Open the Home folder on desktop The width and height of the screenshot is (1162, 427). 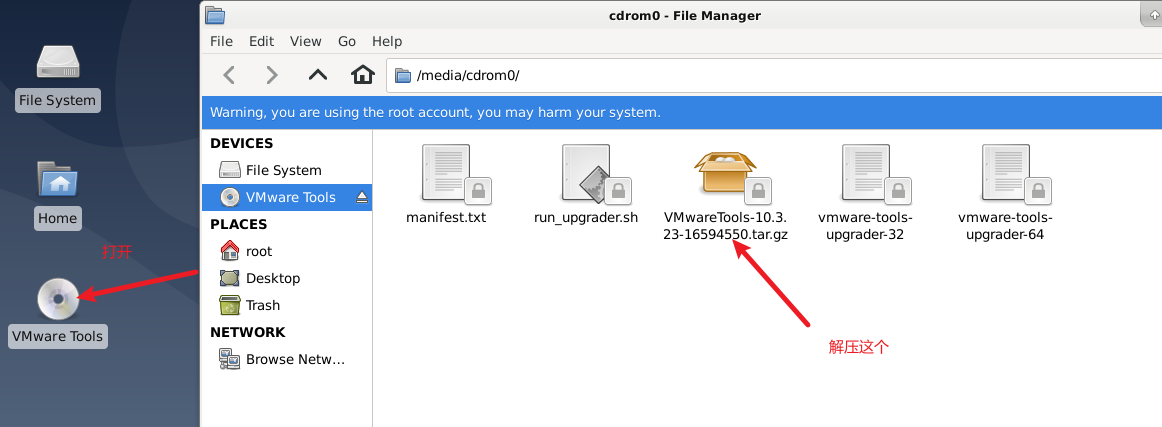[x=58, y=181]
